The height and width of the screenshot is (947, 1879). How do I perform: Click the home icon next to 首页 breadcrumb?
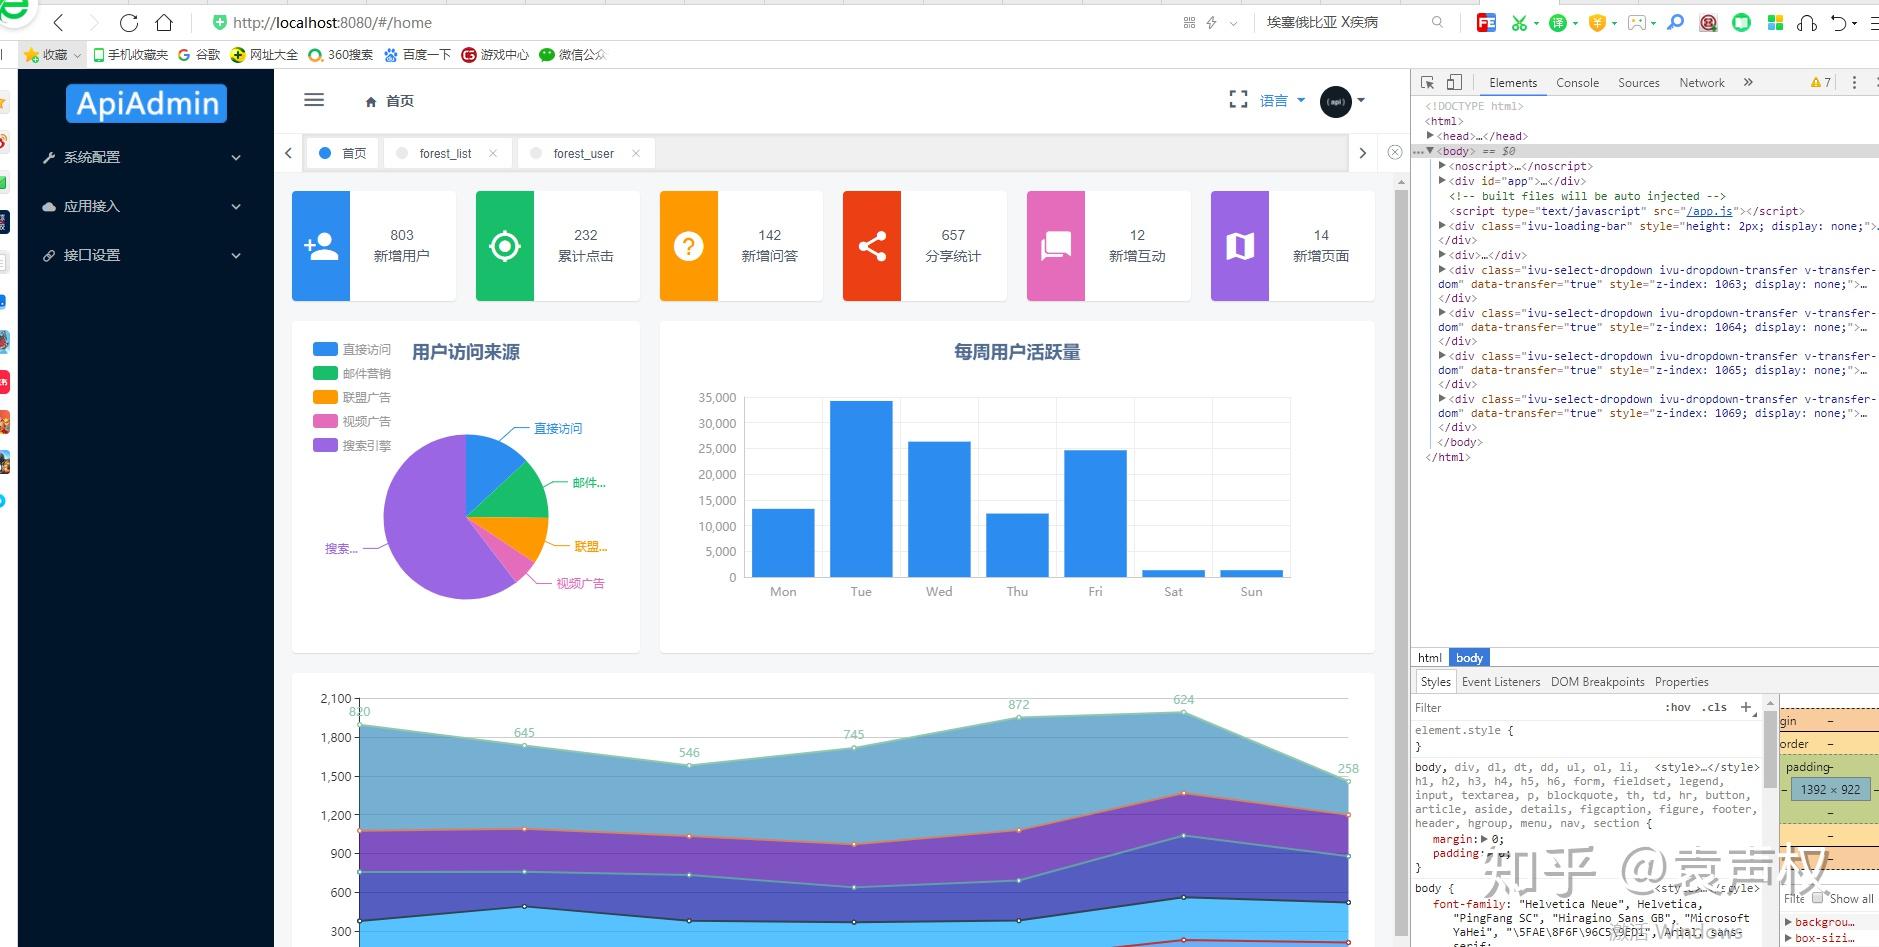point(369,101)
